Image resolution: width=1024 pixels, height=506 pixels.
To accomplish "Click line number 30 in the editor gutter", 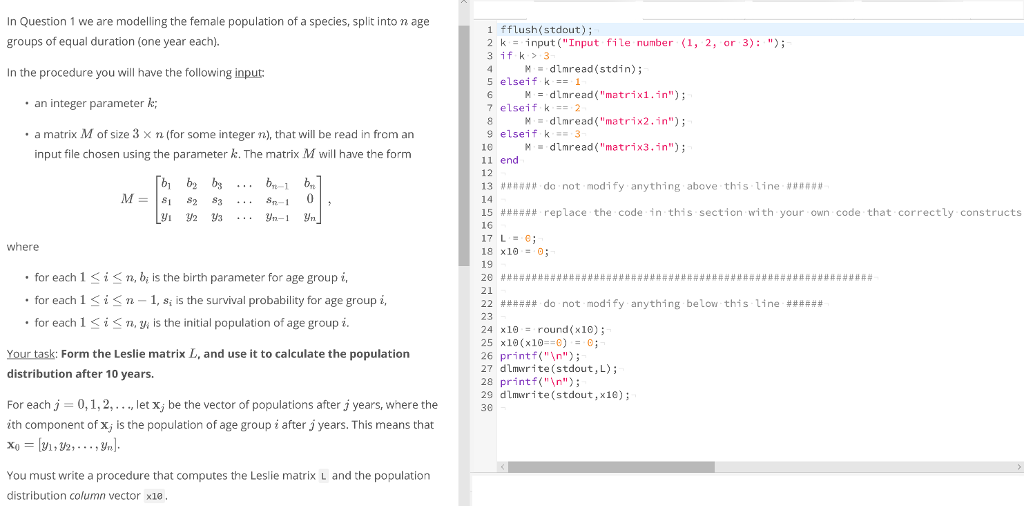I will pyautogui.click(x=486, y=408).
